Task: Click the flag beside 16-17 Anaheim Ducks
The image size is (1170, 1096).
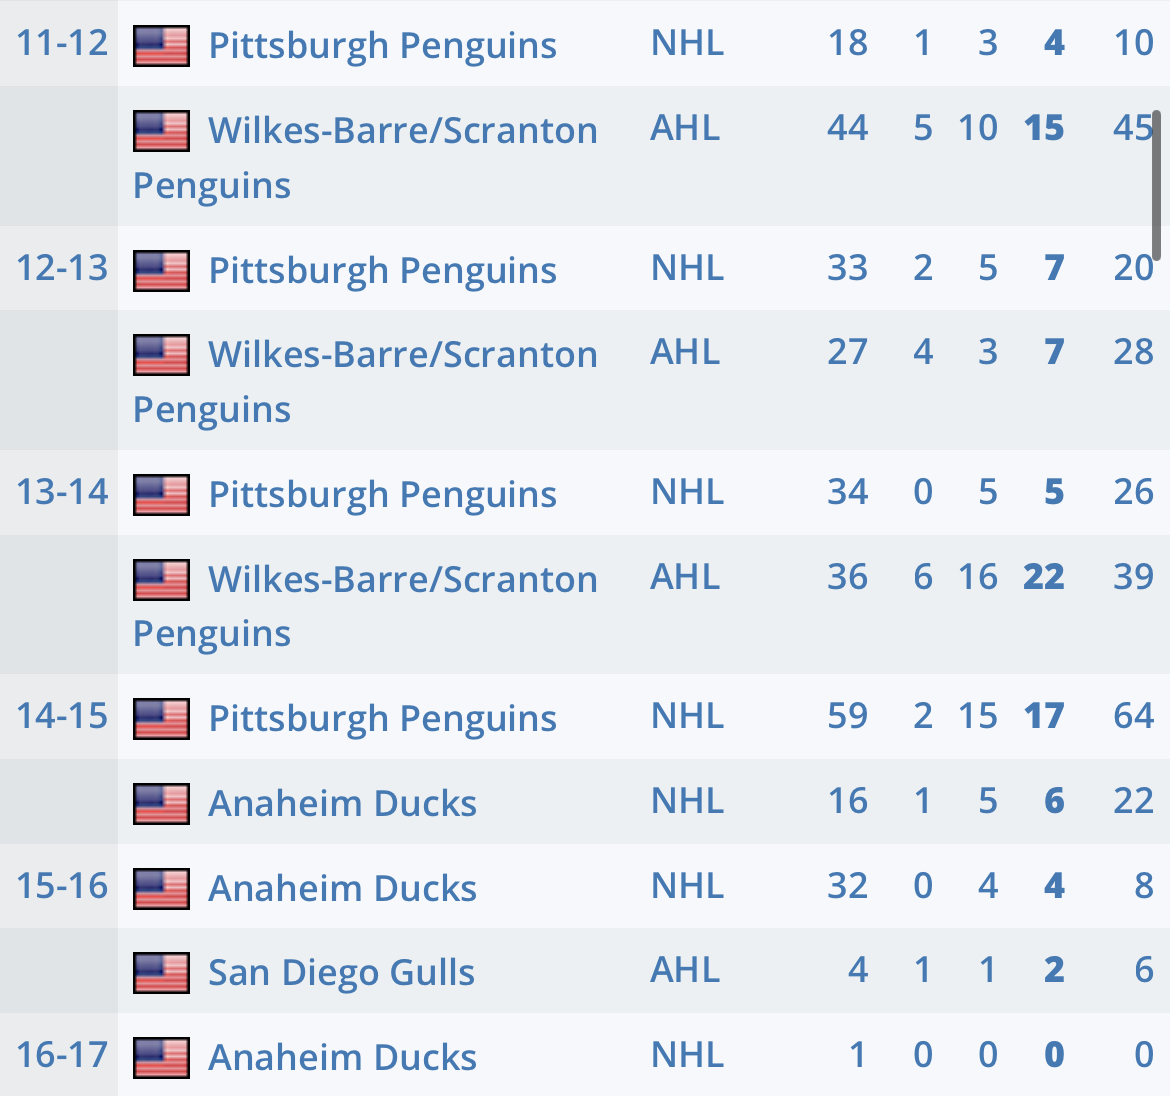Action: click(x=161, y=1058)
